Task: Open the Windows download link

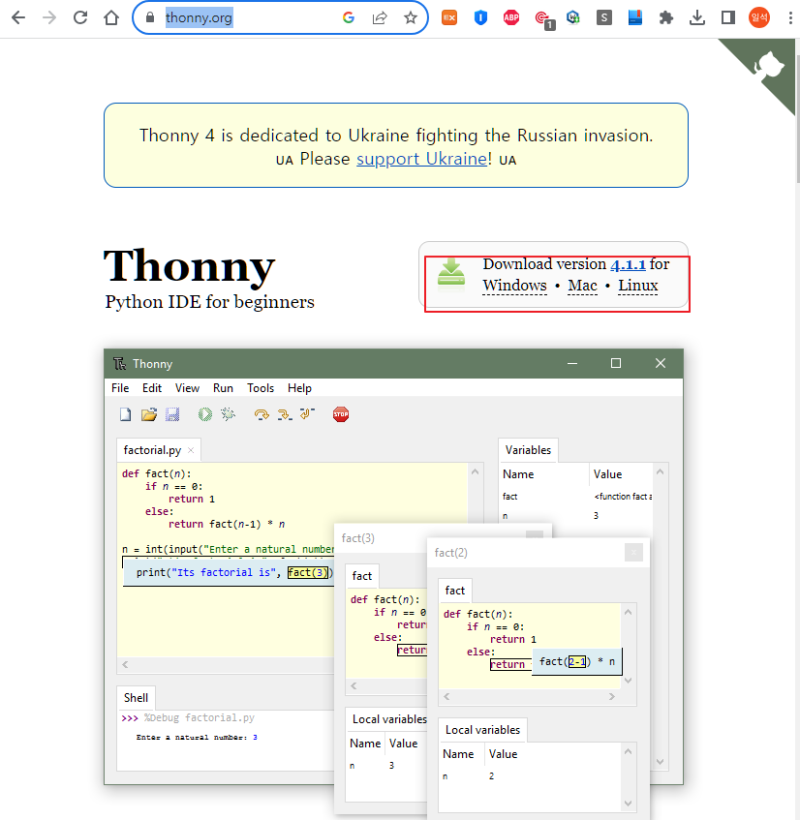Action: coord(515,286)
